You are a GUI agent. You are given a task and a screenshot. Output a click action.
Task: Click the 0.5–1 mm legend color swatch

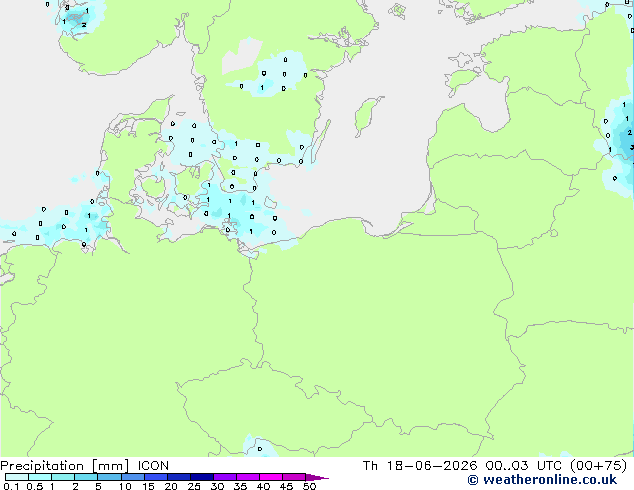40,477
